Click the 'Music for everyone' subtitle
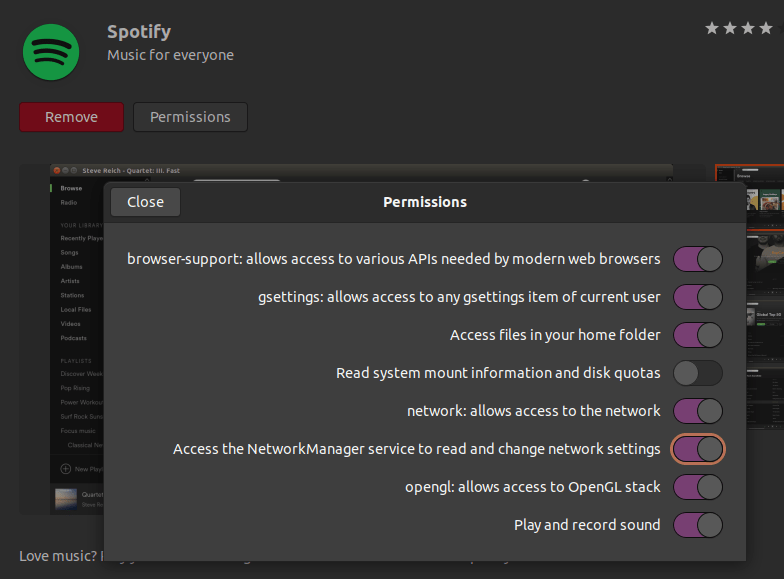Viewport: 784px width, 579px height. [x=170, y=55]
